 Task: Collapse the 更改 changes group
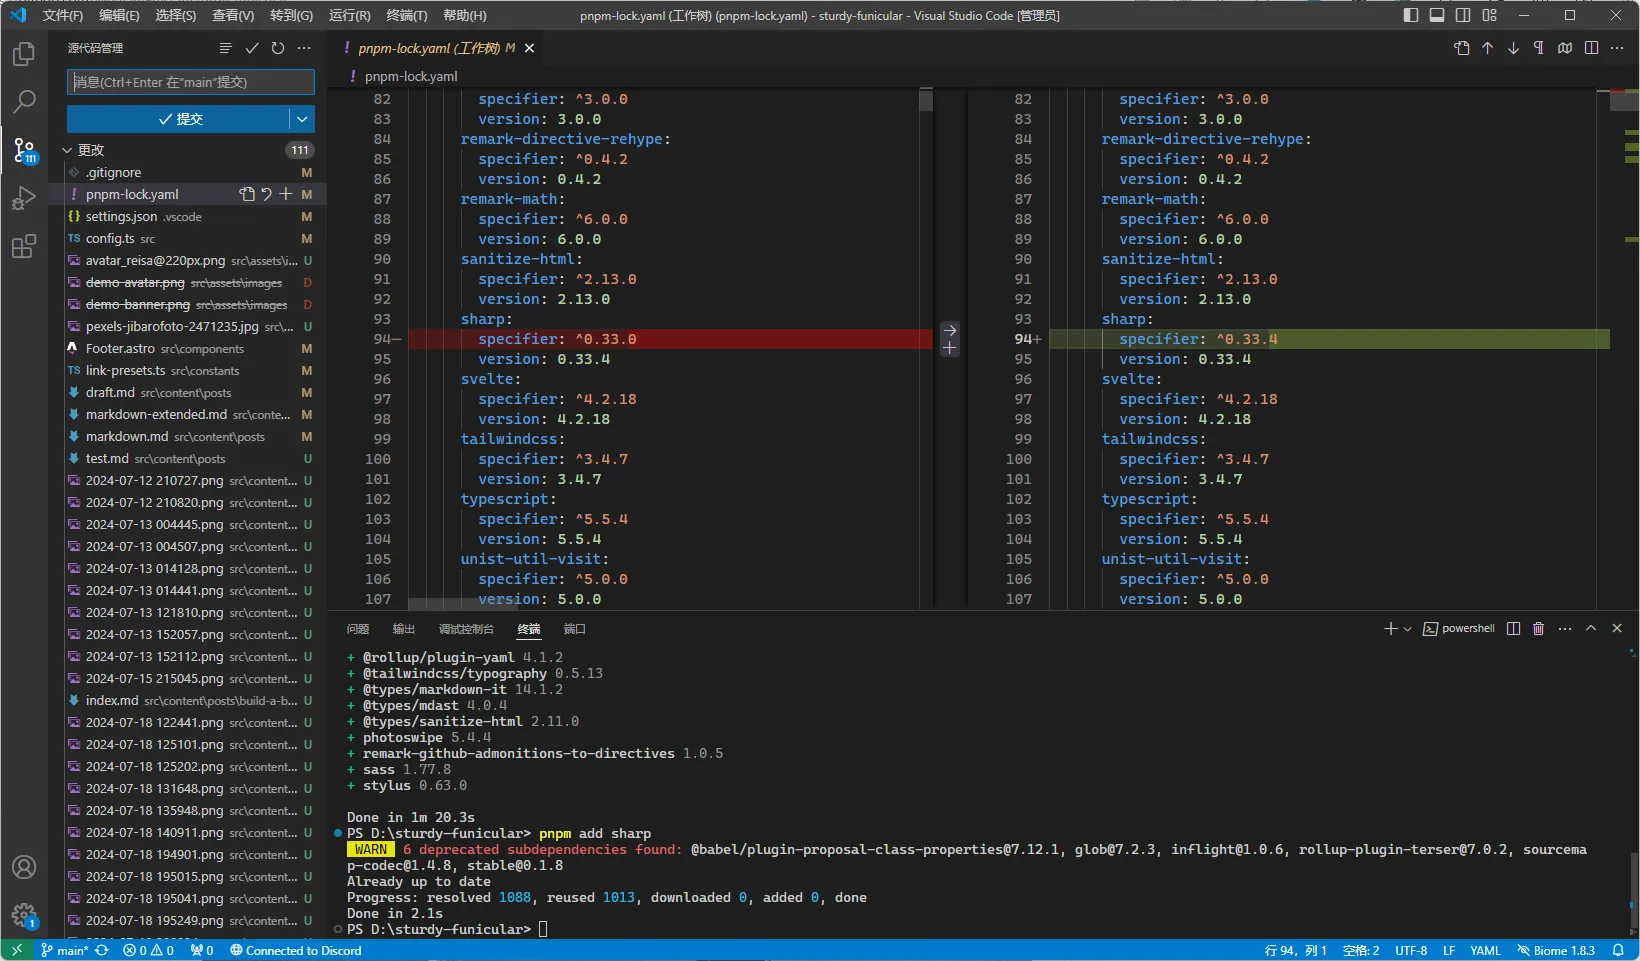click(x=68, y=150)
